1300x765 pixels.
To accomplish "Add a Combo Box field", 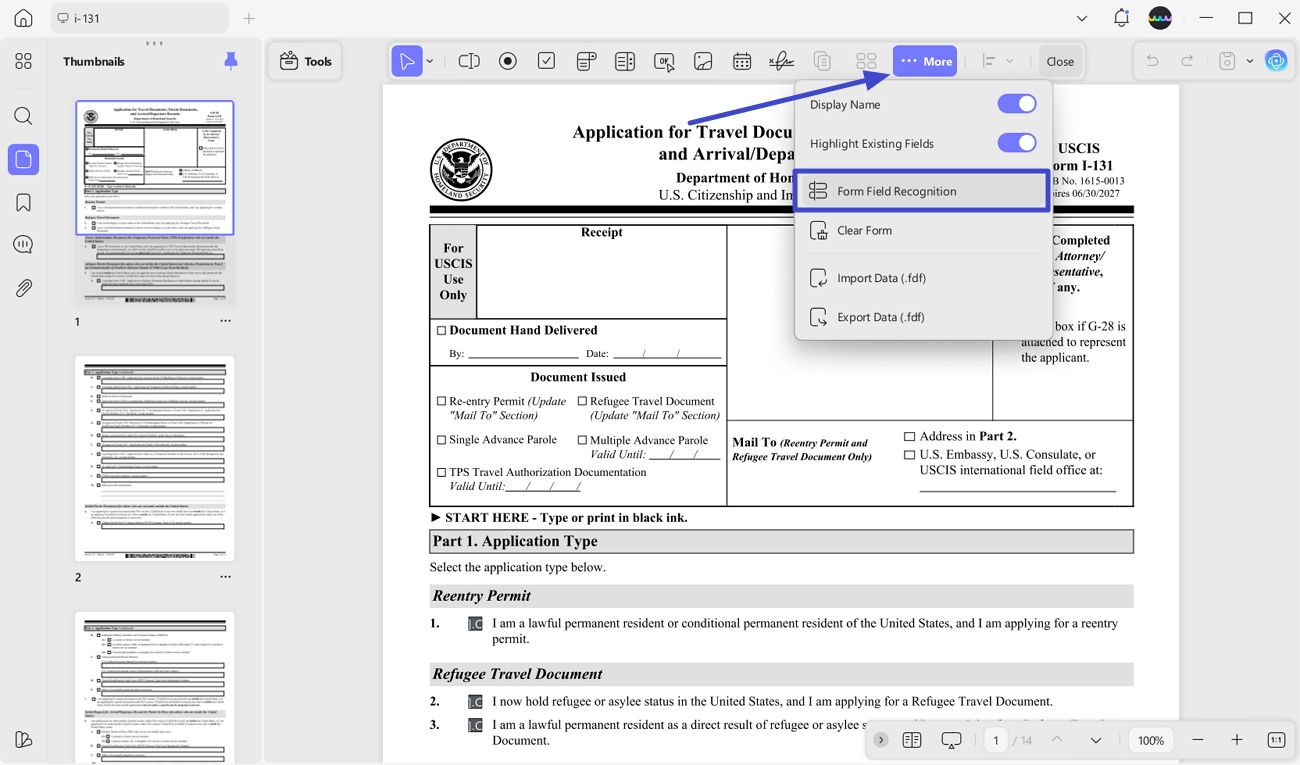I will pyautogui.click(x=586, y=60).
